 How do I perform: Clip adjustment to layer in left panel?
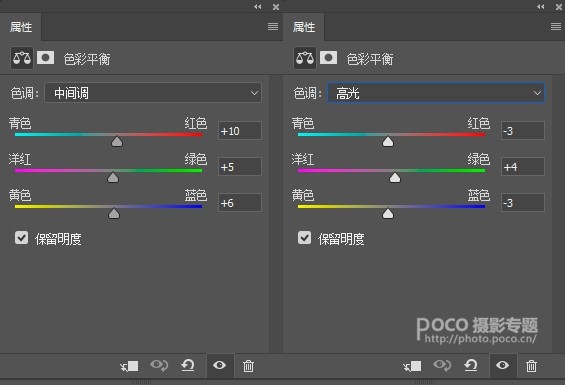[129, 366]
